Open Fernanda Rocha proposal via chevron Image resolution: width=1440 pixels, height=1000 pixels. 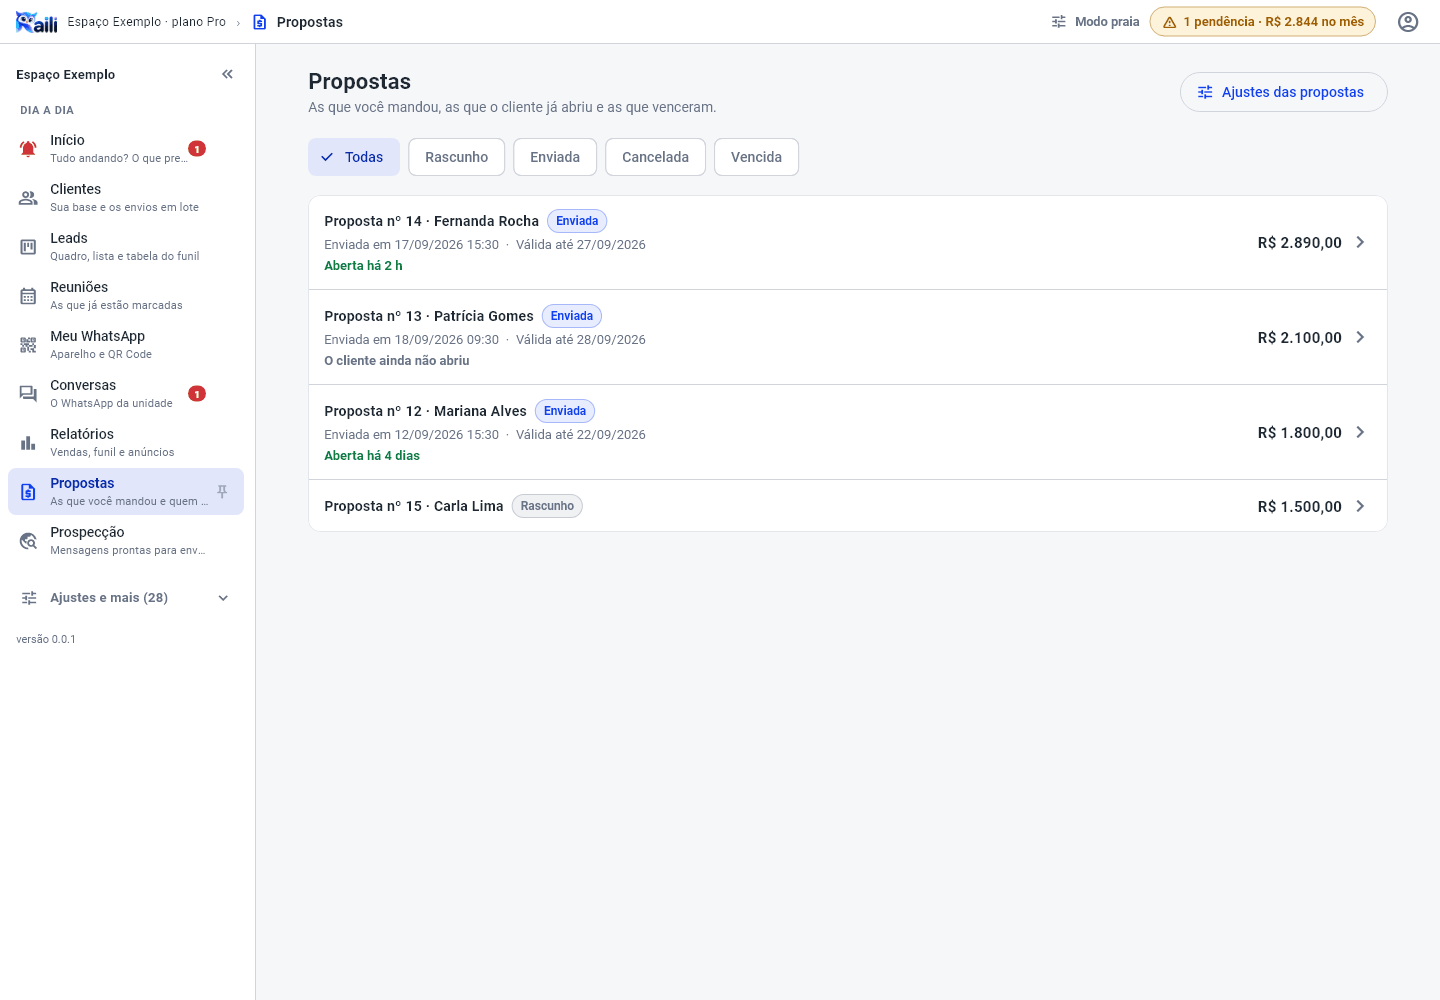[1360, 242]
